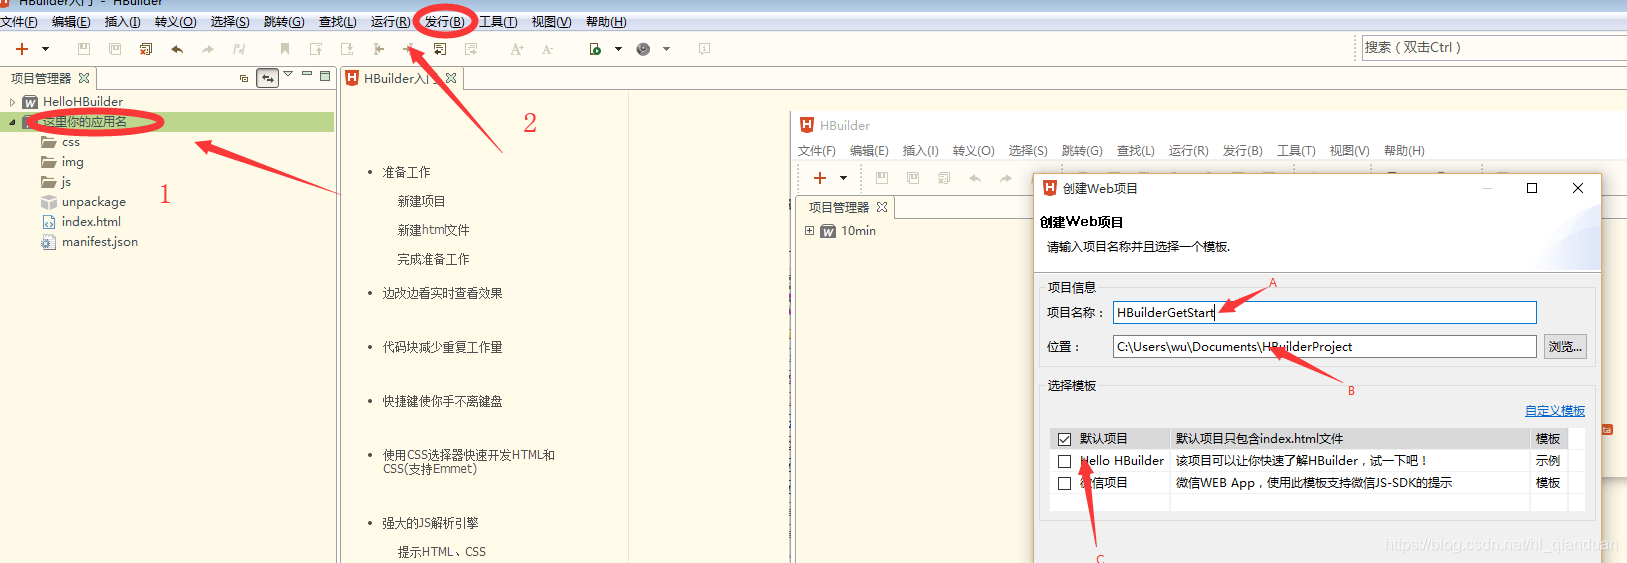
Task: Click the 自定义模板 link in dialog
Action: 1555,411
